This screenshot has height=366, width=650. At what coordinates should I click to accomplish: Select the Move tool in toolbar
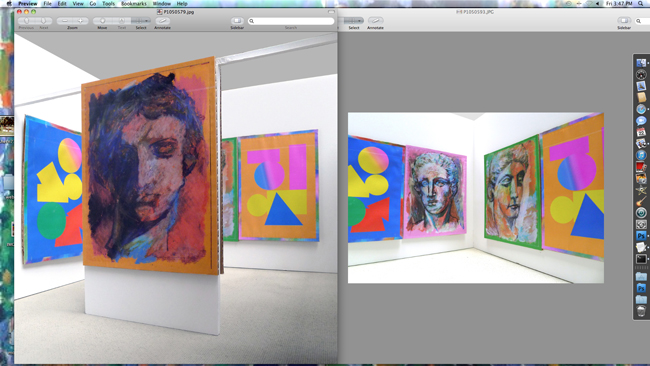click(102, 21)
